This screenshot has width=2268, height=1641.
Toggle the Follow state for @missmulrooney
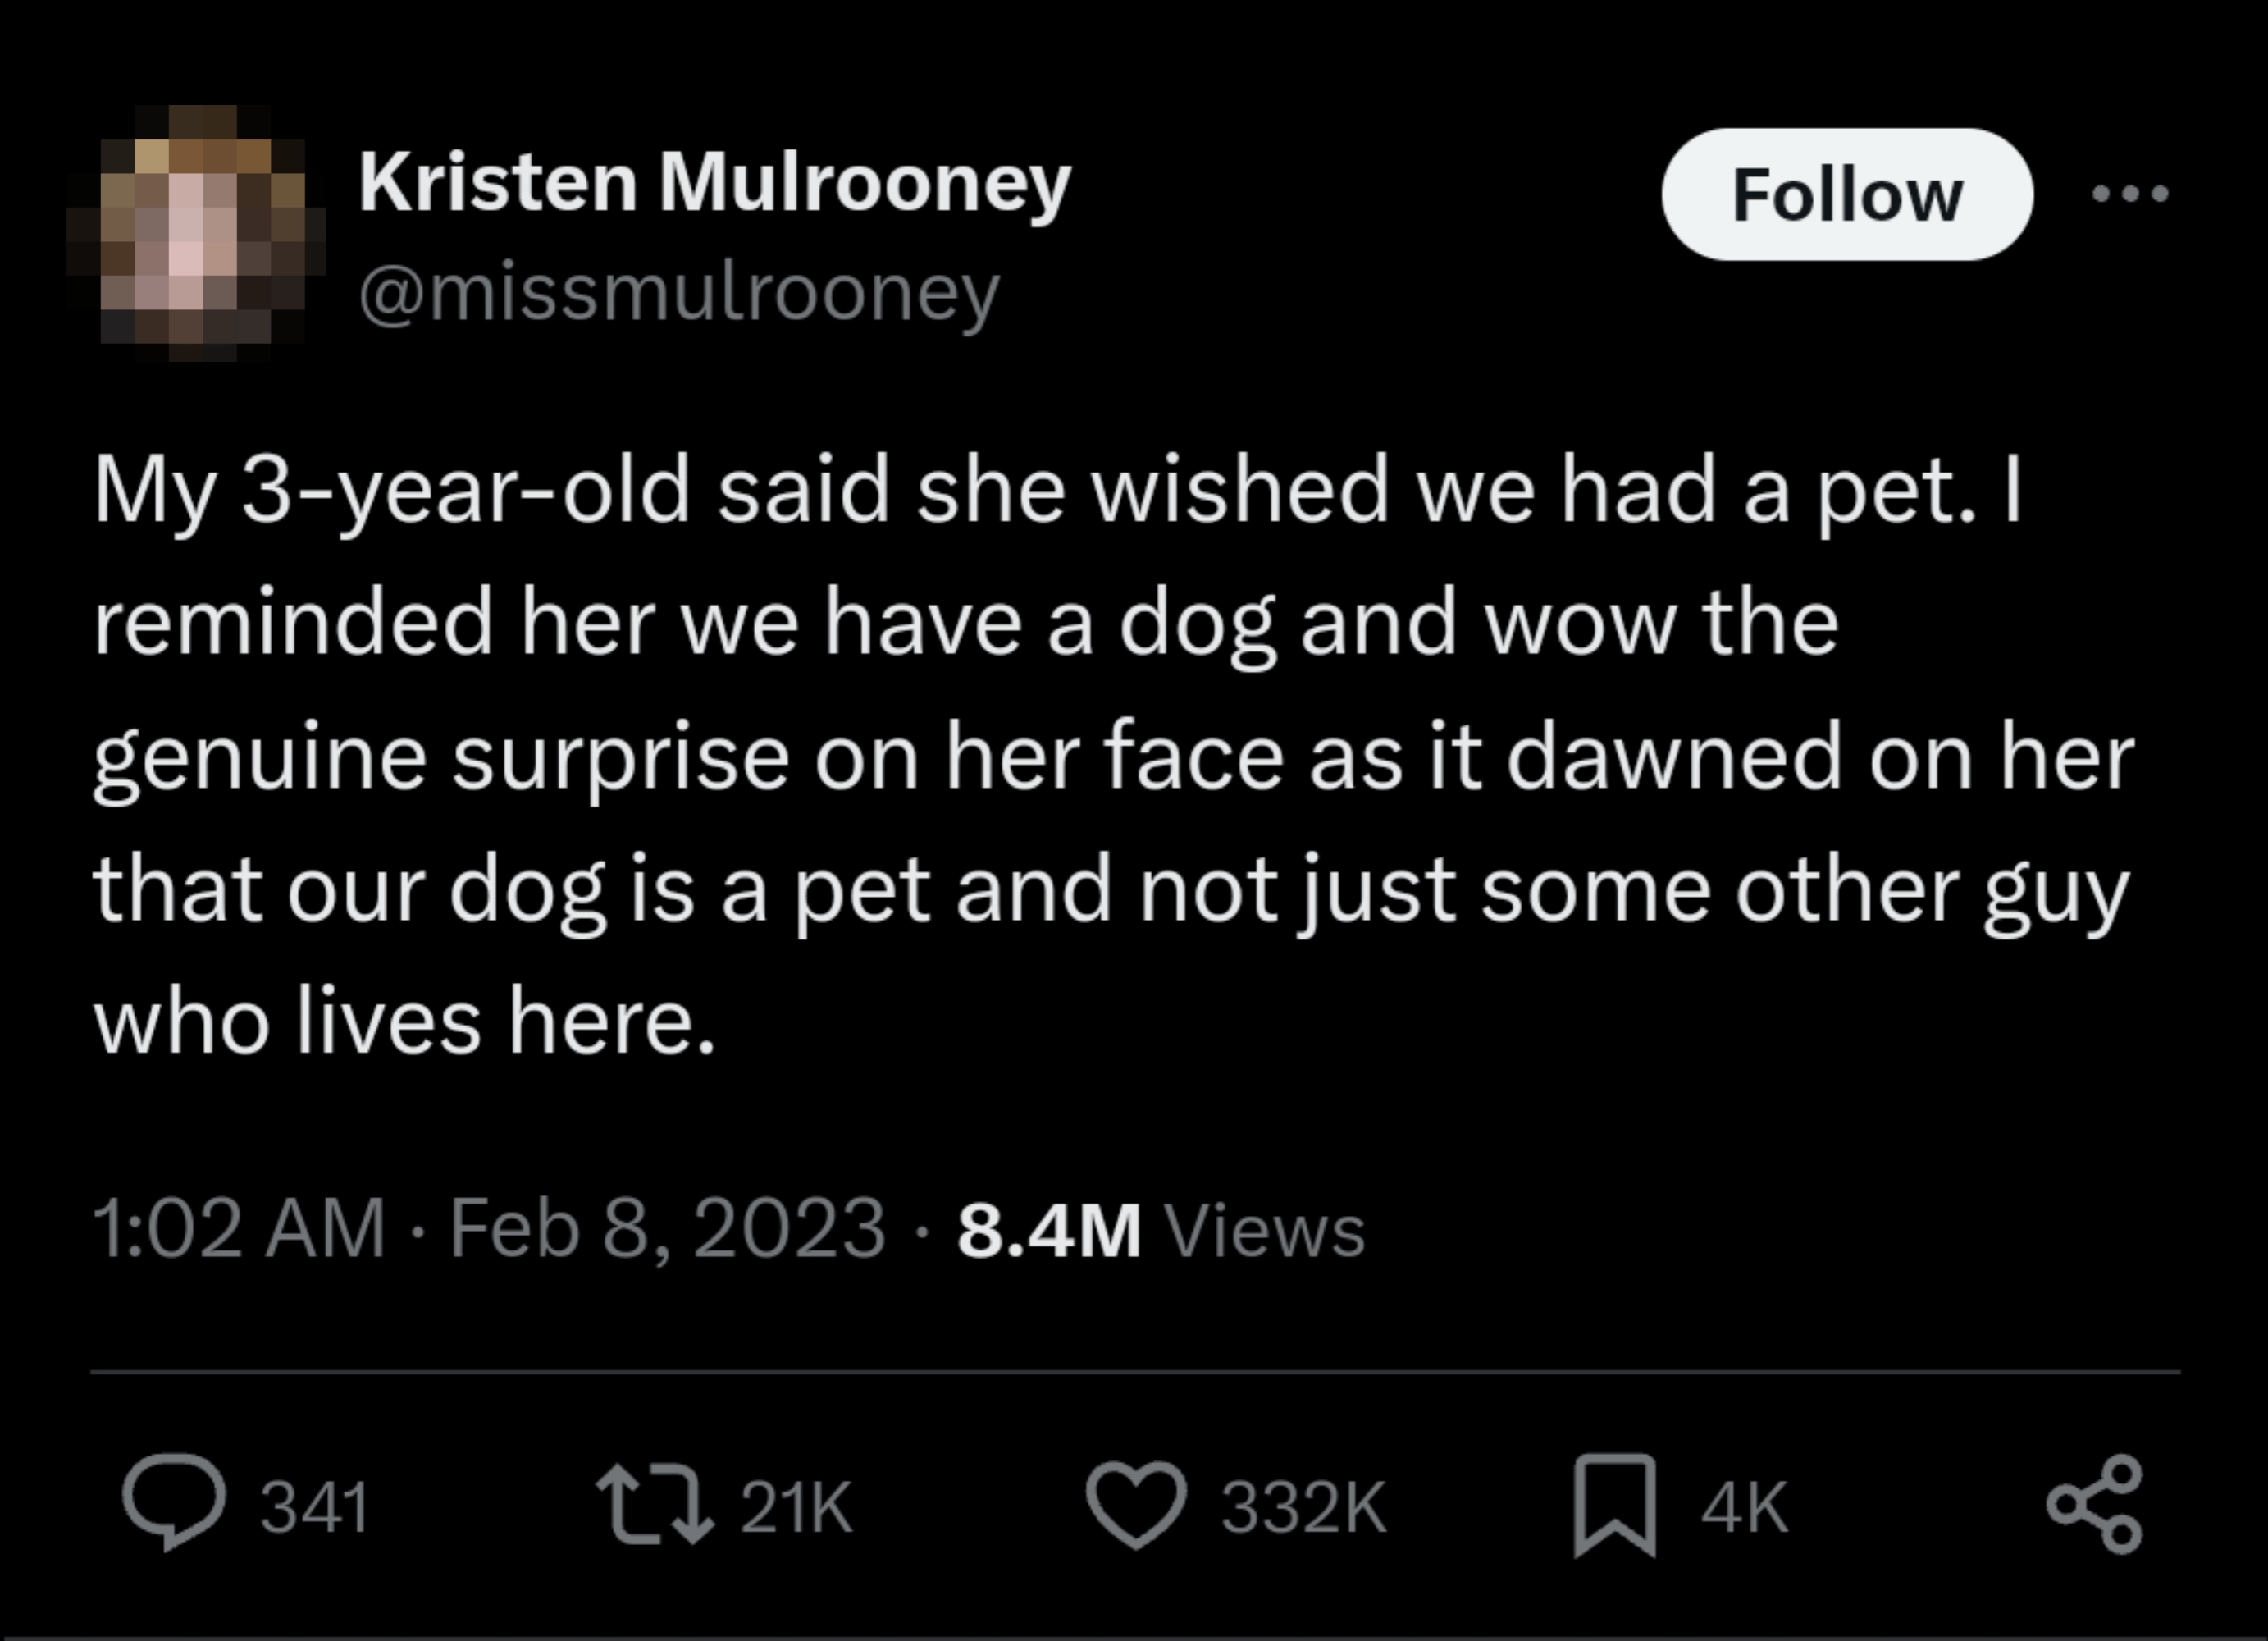(1845, 193)
